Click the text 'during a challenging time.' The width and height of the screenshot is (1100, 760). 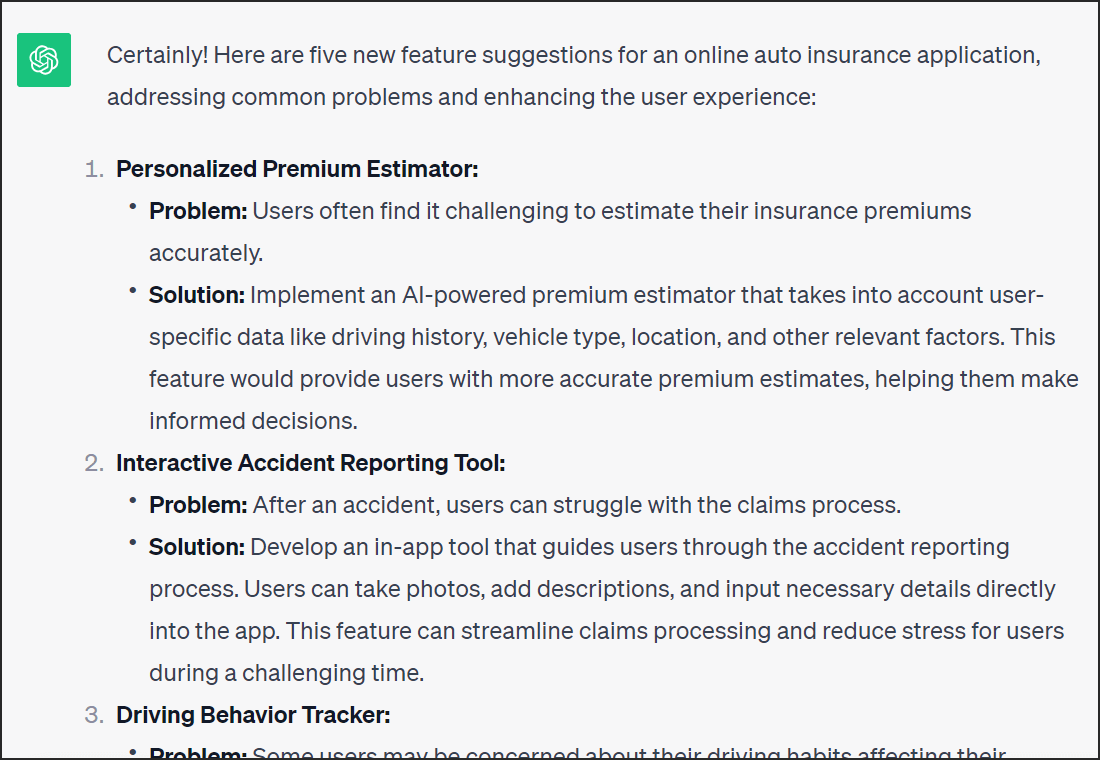[x=286, y=674]
